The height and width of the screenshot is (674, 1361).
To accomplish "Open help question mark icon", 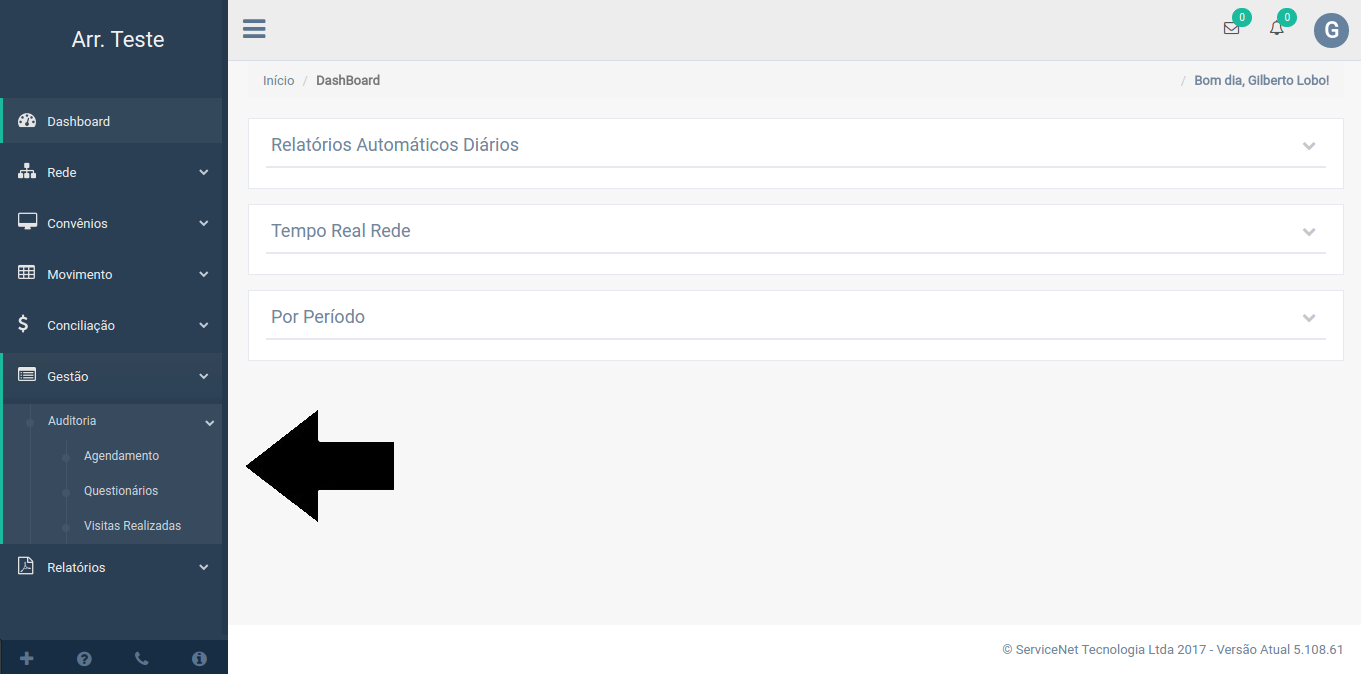I will 84,658.
